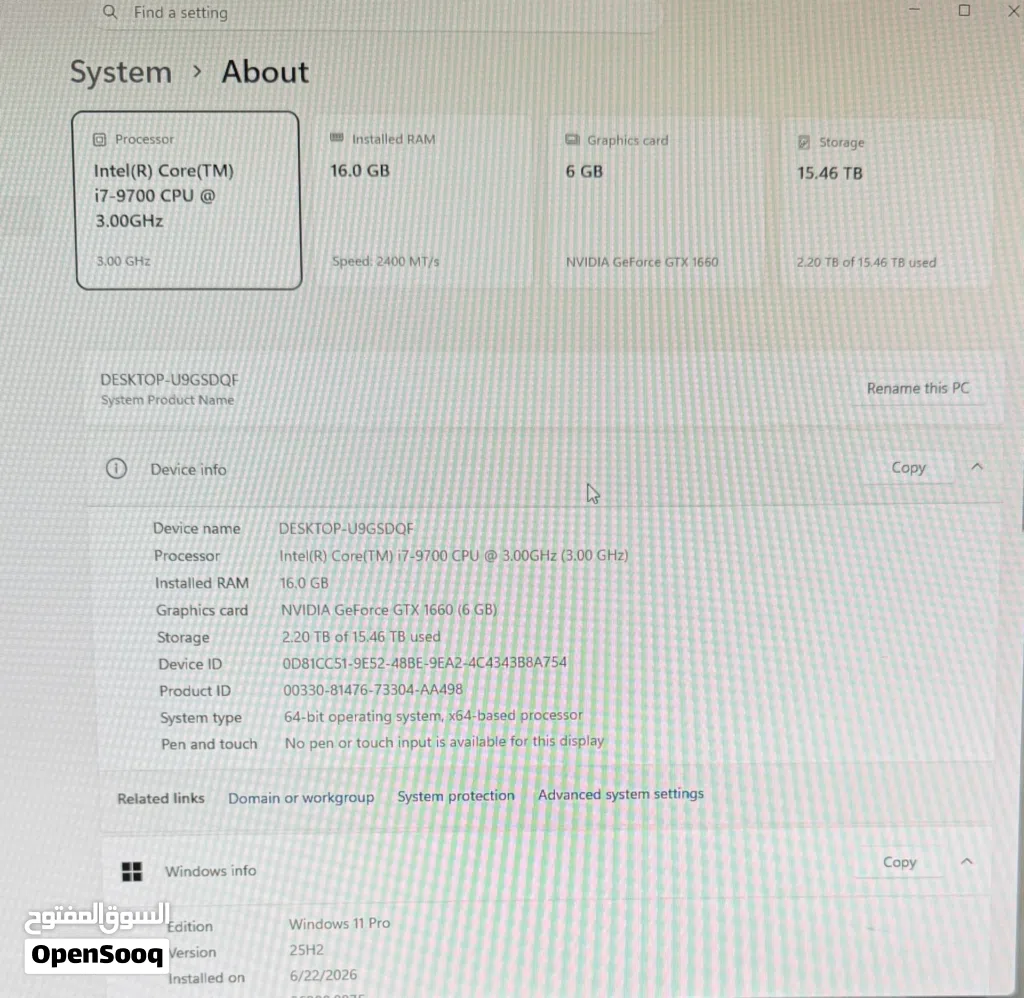Open System protection link
This screenshot has width=1024, height=998.
(x=456, y=796)
